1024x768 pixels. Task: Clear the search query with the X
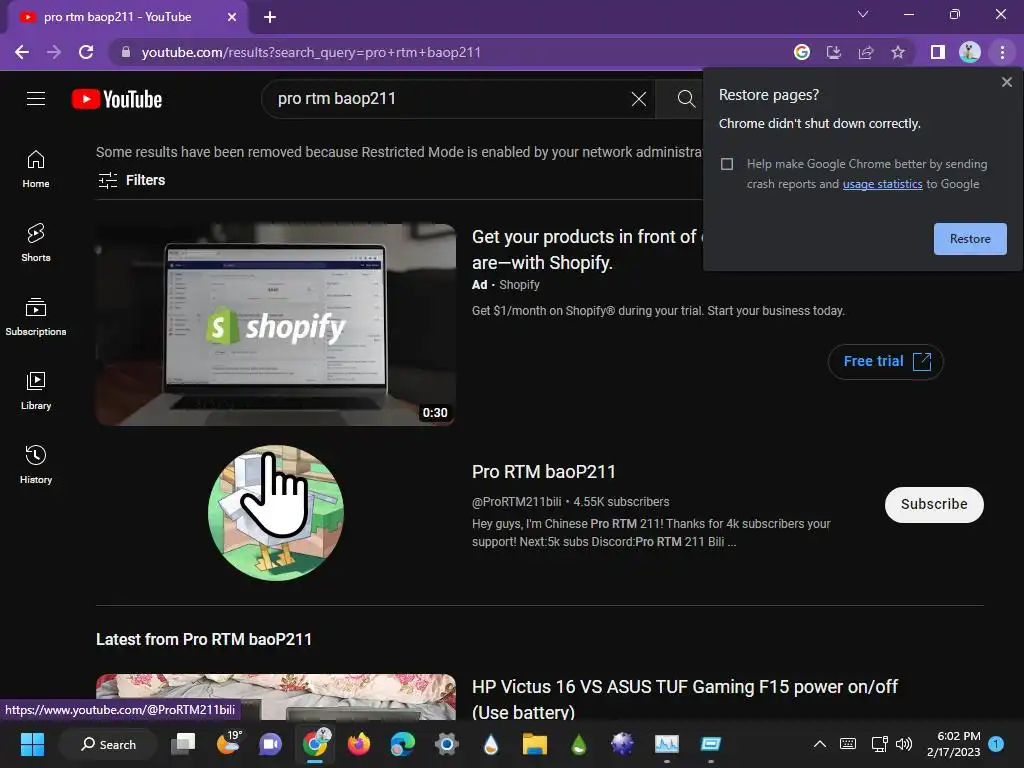(x=639, y=99)
